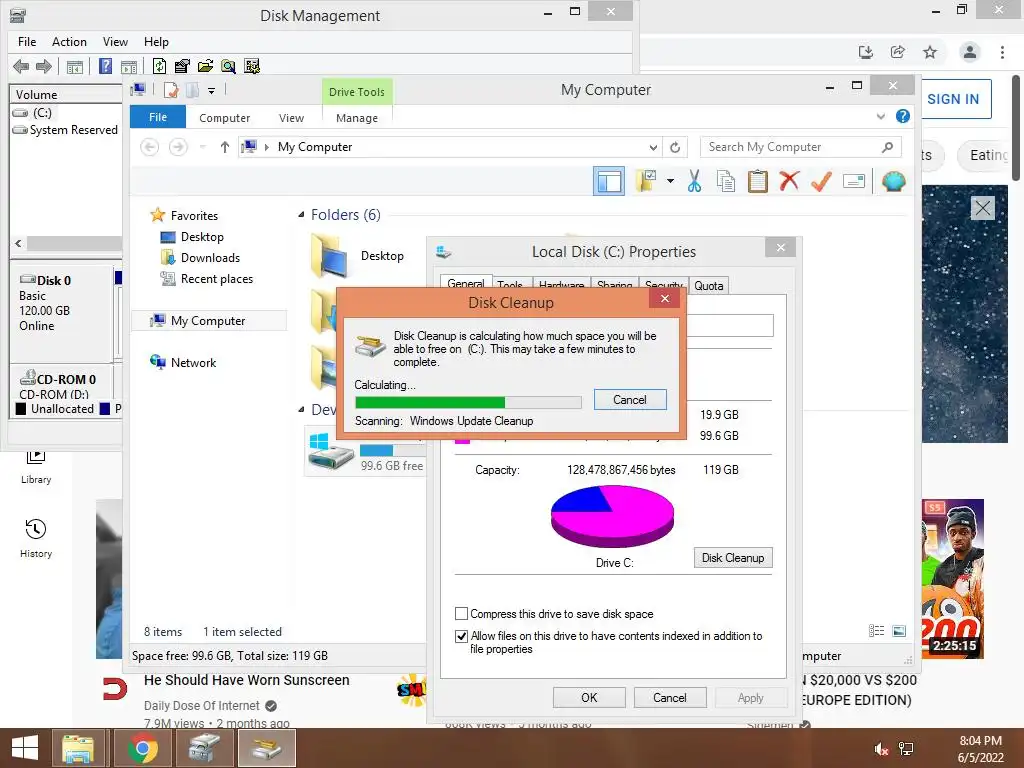Click the red X Delete icon
Screen dimensions: 1024x768
[x=789, y=181]
